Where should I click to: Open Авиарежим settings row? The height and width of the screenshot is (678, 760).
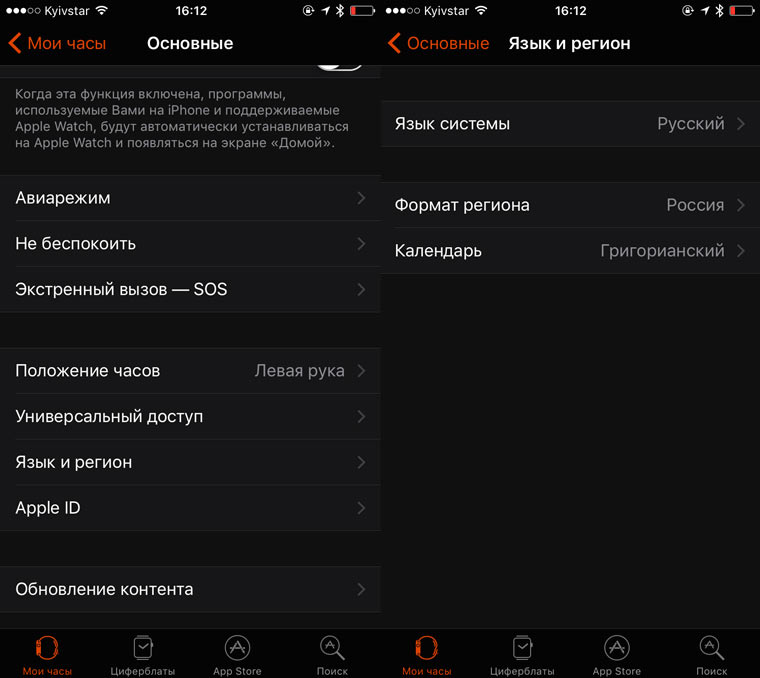pyautogui.click(x=190, y=198)
